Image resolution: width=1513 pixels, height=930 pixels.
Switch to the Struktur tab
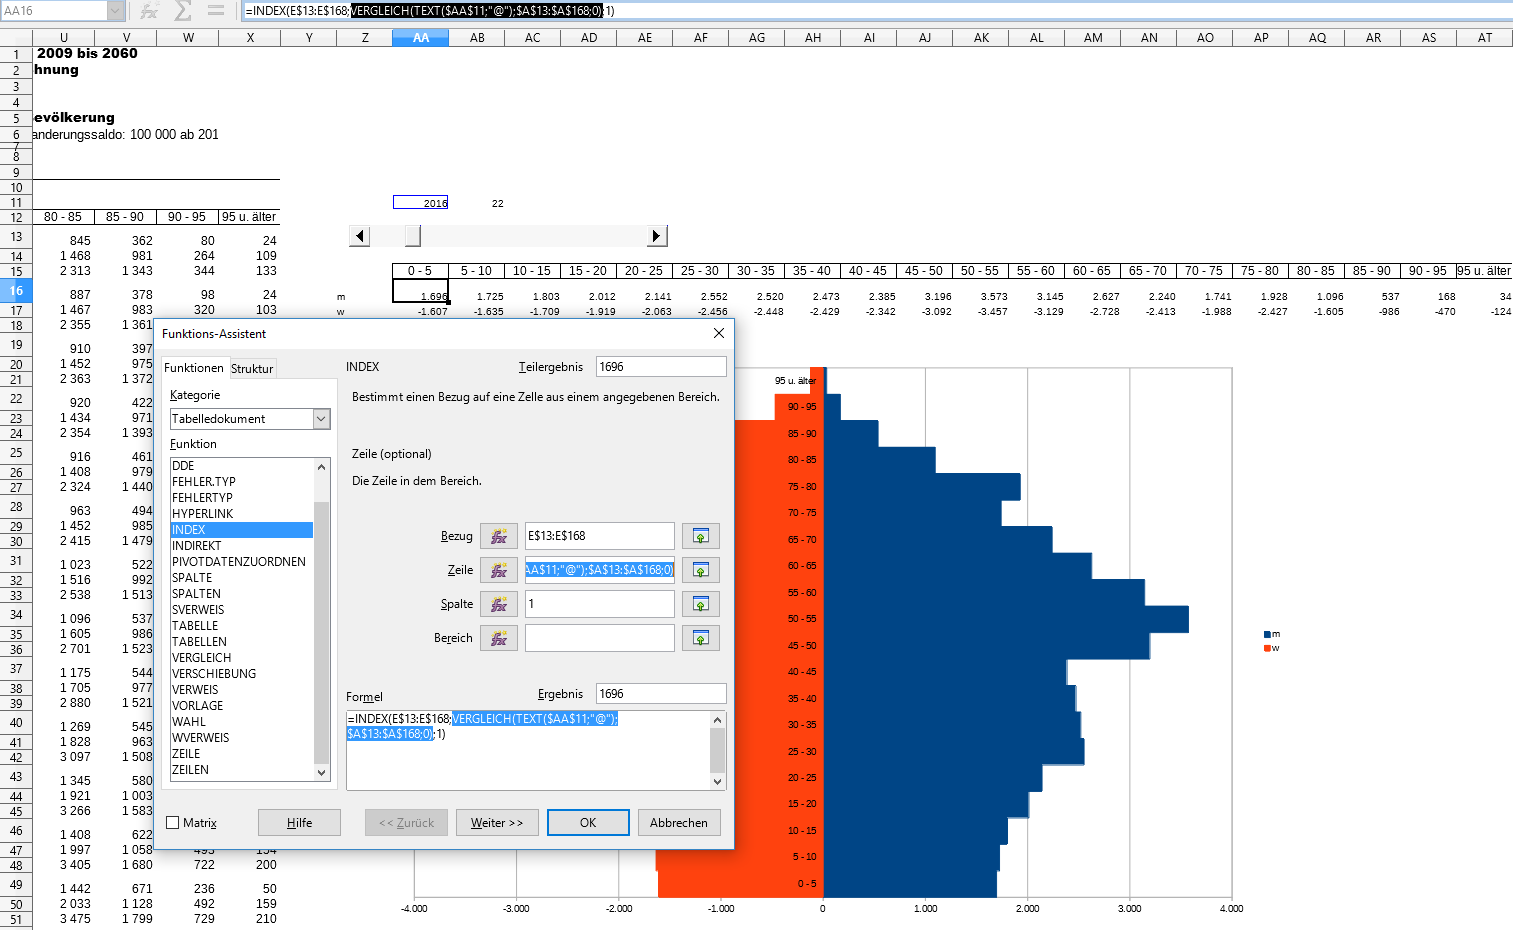point(252,369)
